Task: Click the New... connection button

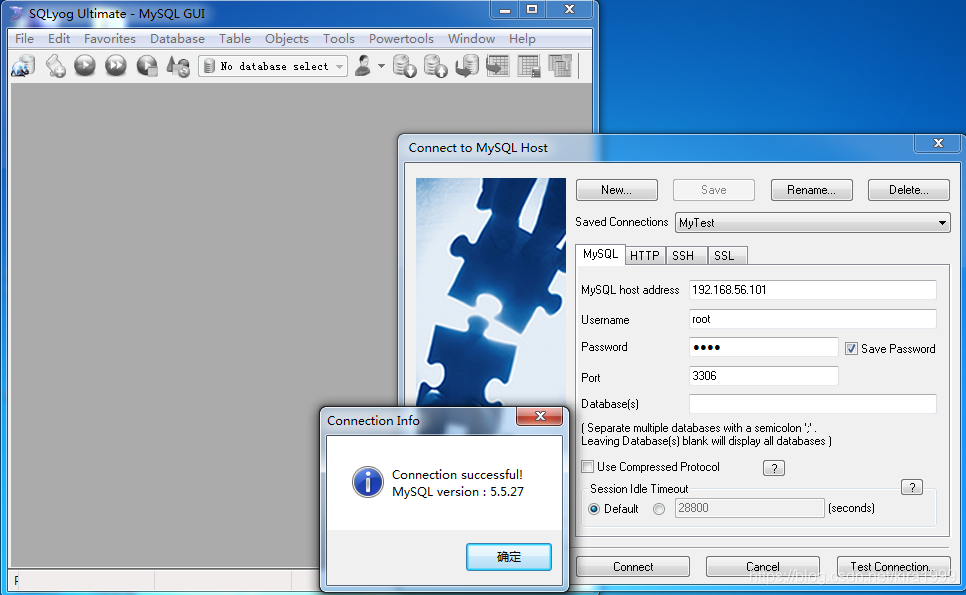Action: [x=617, y=190]
